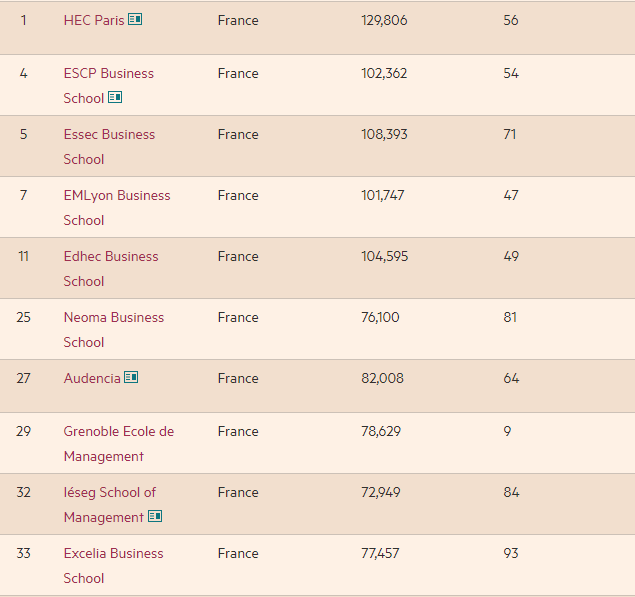
Task: Click value 93 in Excelia row
Action: (511, 553)
